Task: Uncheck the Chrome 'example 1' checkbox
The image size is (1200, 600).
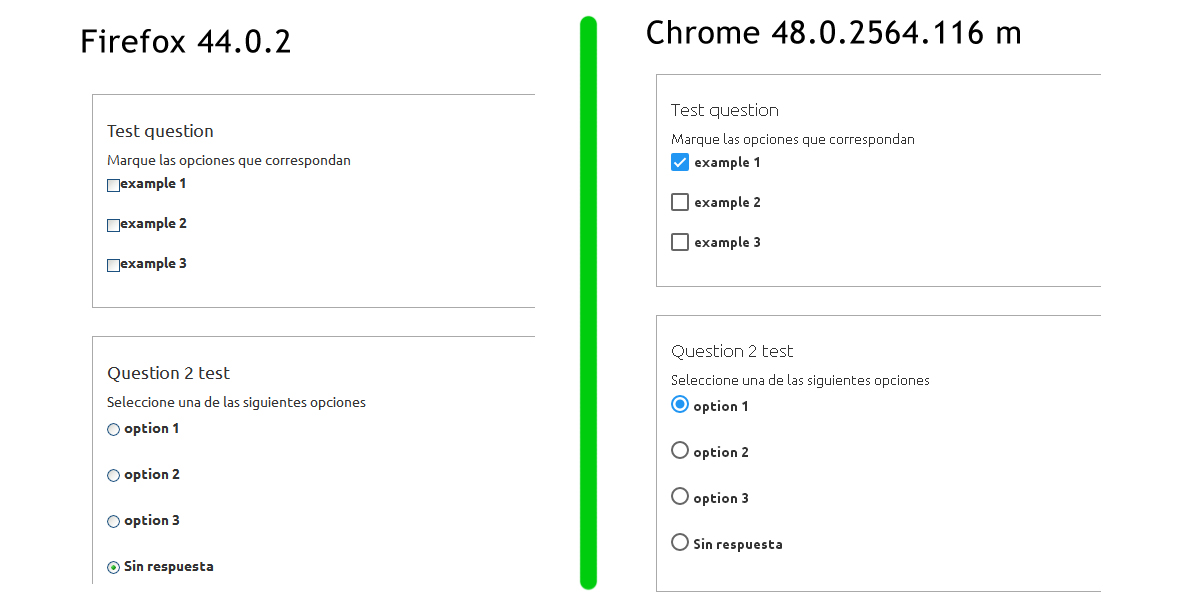Action: point(680,162)
